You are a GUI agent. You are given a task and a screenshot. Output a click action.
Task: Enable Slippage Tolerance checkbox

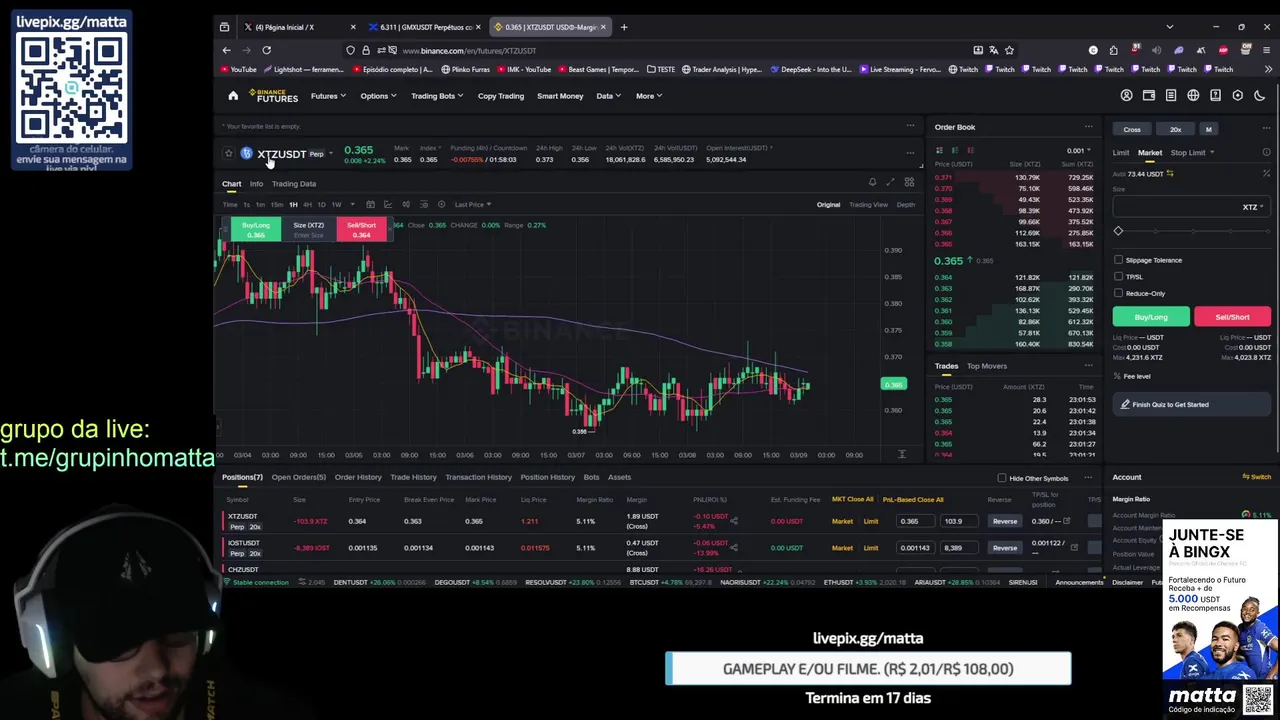pyautogui.click(x=1118, y=260)
